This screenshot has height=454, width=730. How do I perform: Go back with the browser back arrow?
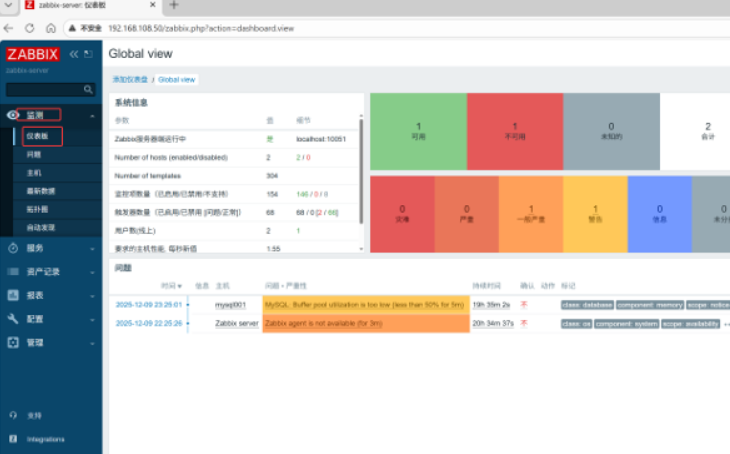[8, 28]
